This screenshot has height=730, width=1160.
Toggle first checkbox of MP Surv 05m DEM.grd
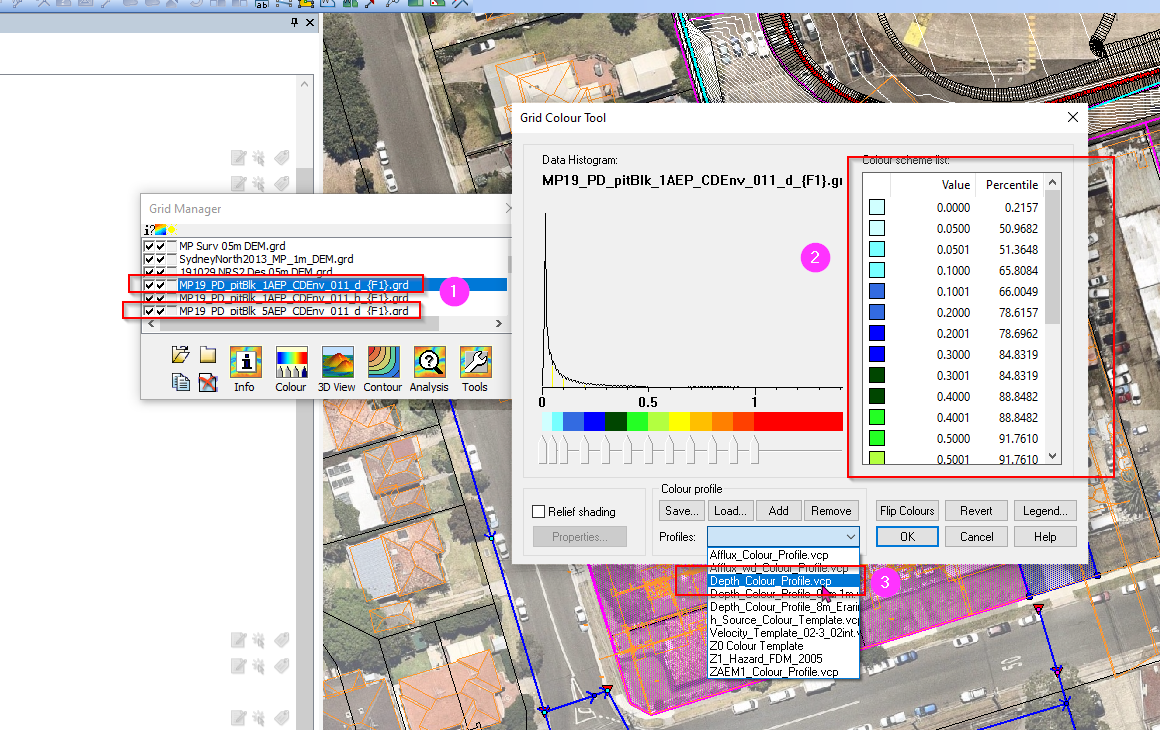[149, 246]
